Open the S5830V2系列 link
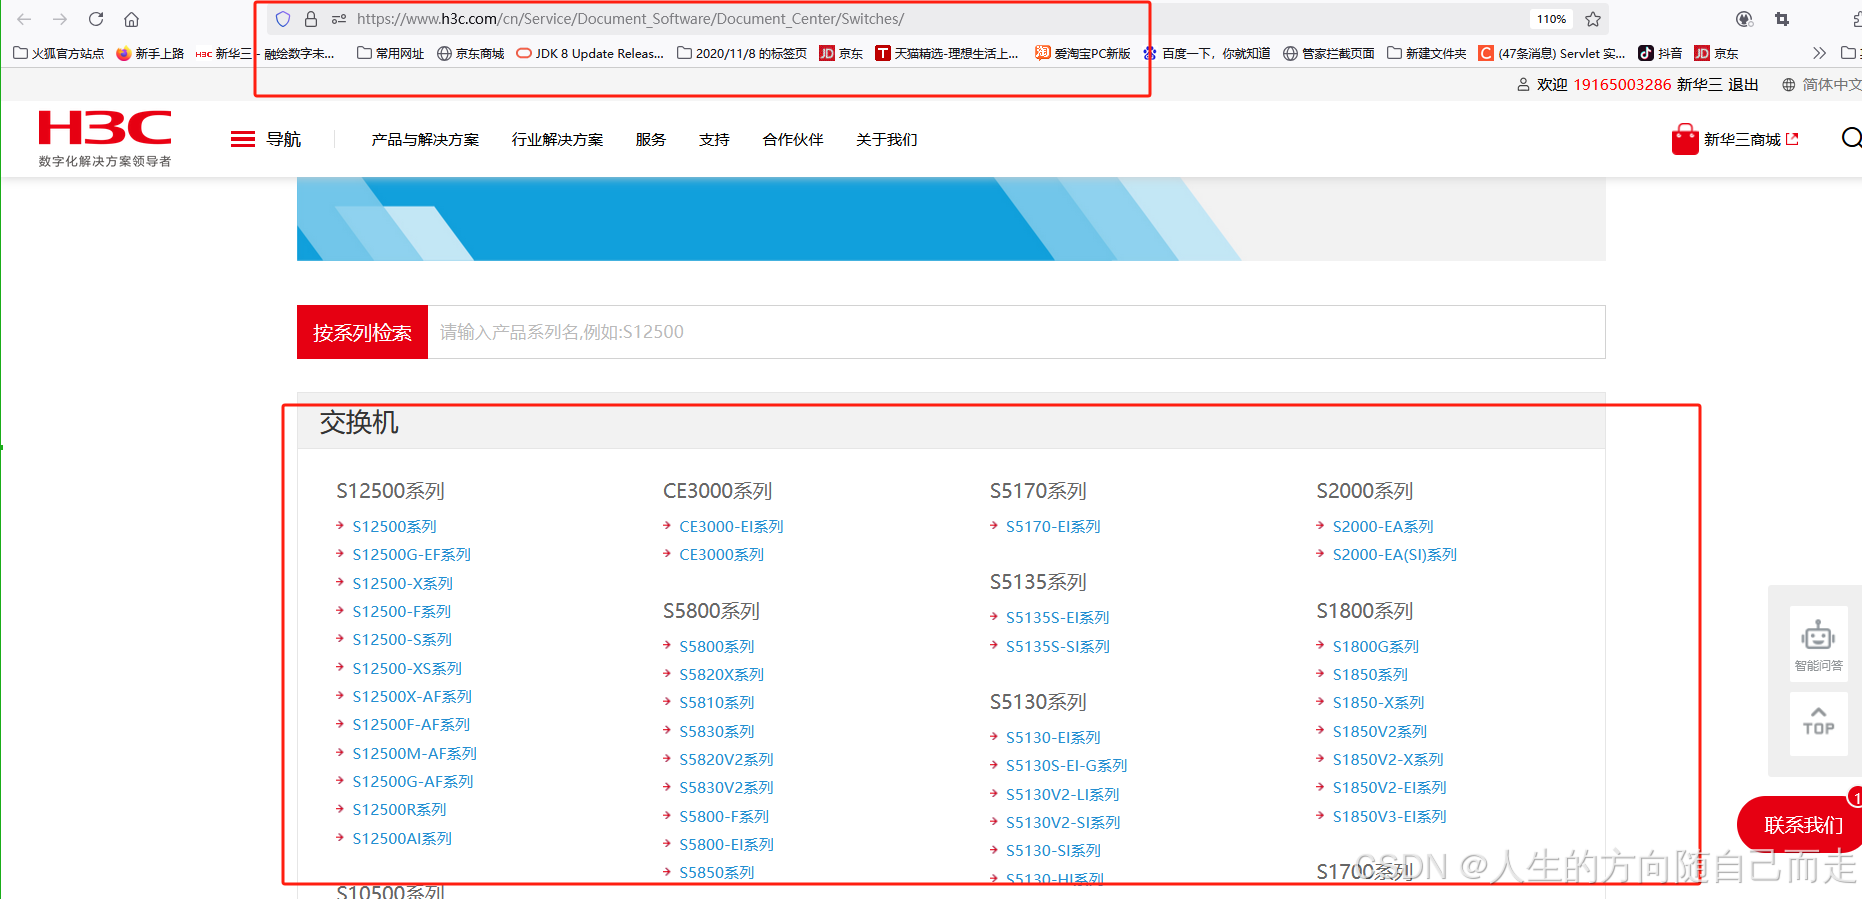The image size is (1862, 899). (x=726, y=787)
